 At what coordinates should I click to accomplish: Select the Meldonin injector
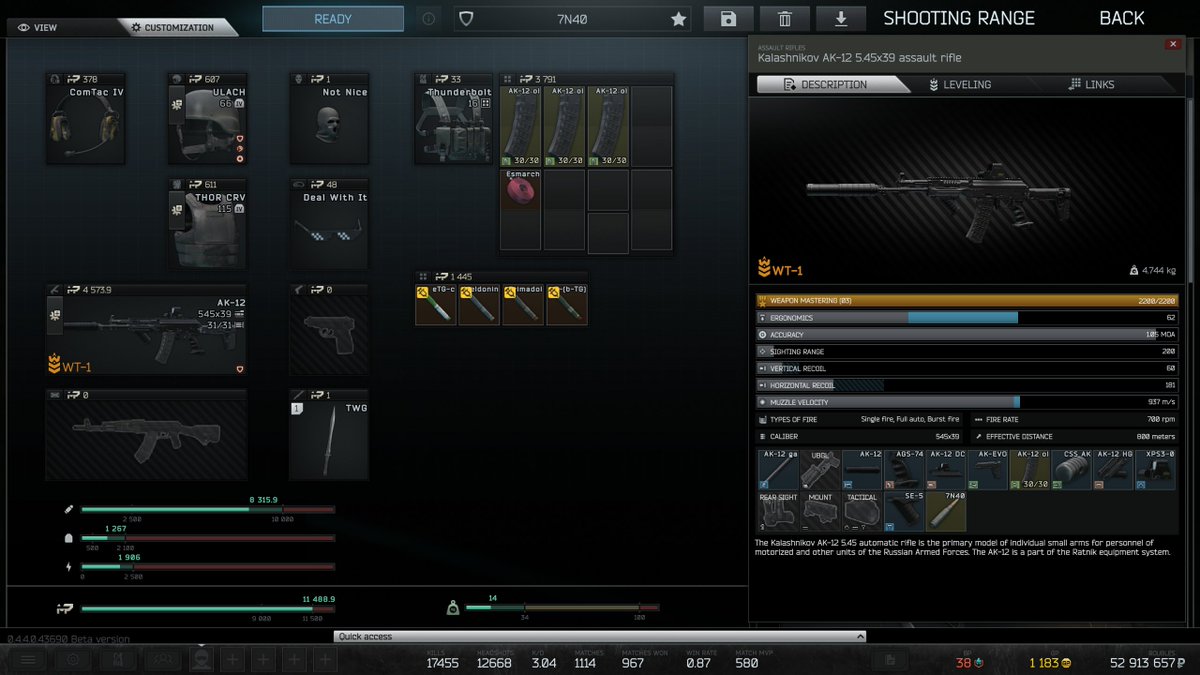[479, 305]
